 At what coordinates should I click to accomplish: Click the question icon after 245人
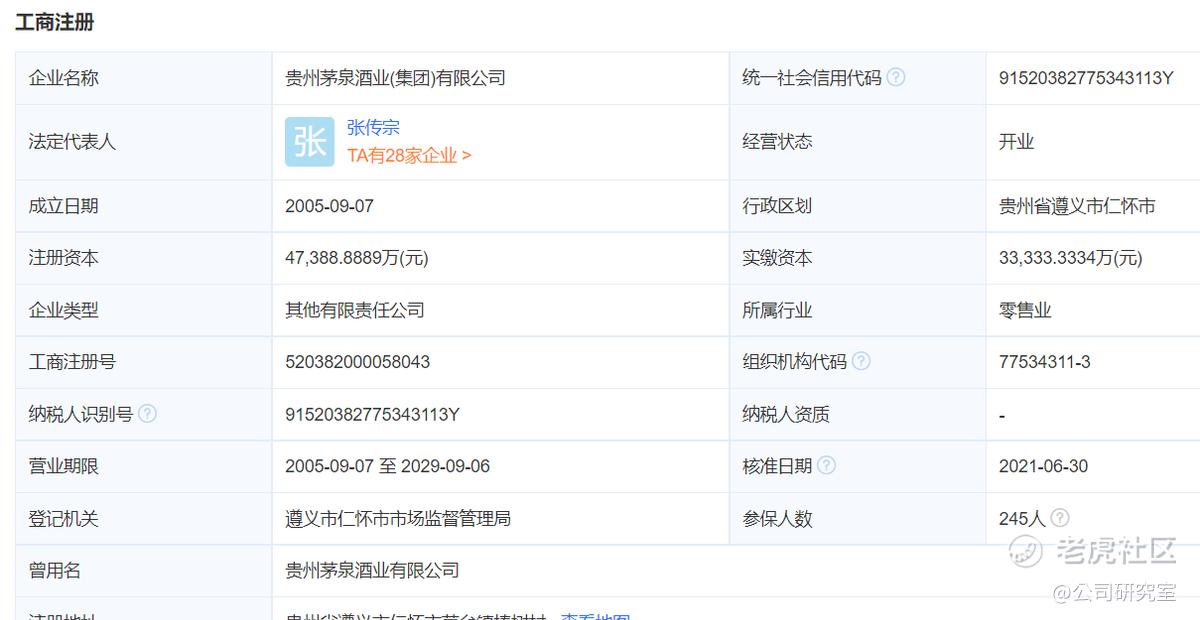1060,517
